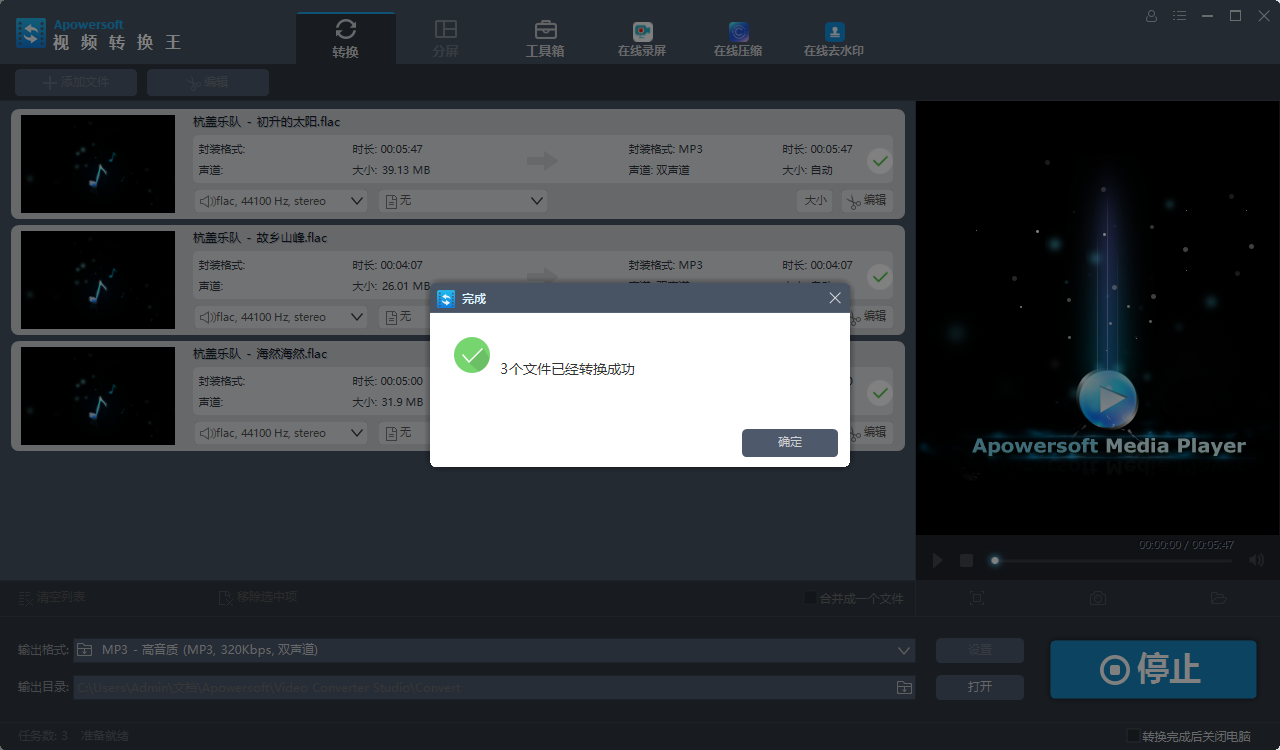Click the 添加文件 button
Screen dimensions: 1280x750
pyautogui.click(x=76, y=82)
